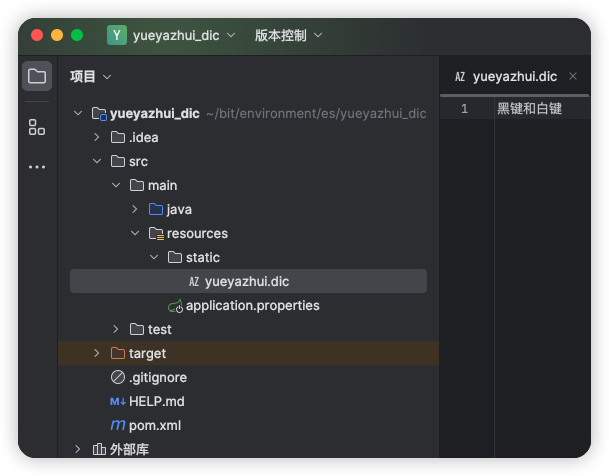Click the external libraries icon

click(x=99, y=449)
